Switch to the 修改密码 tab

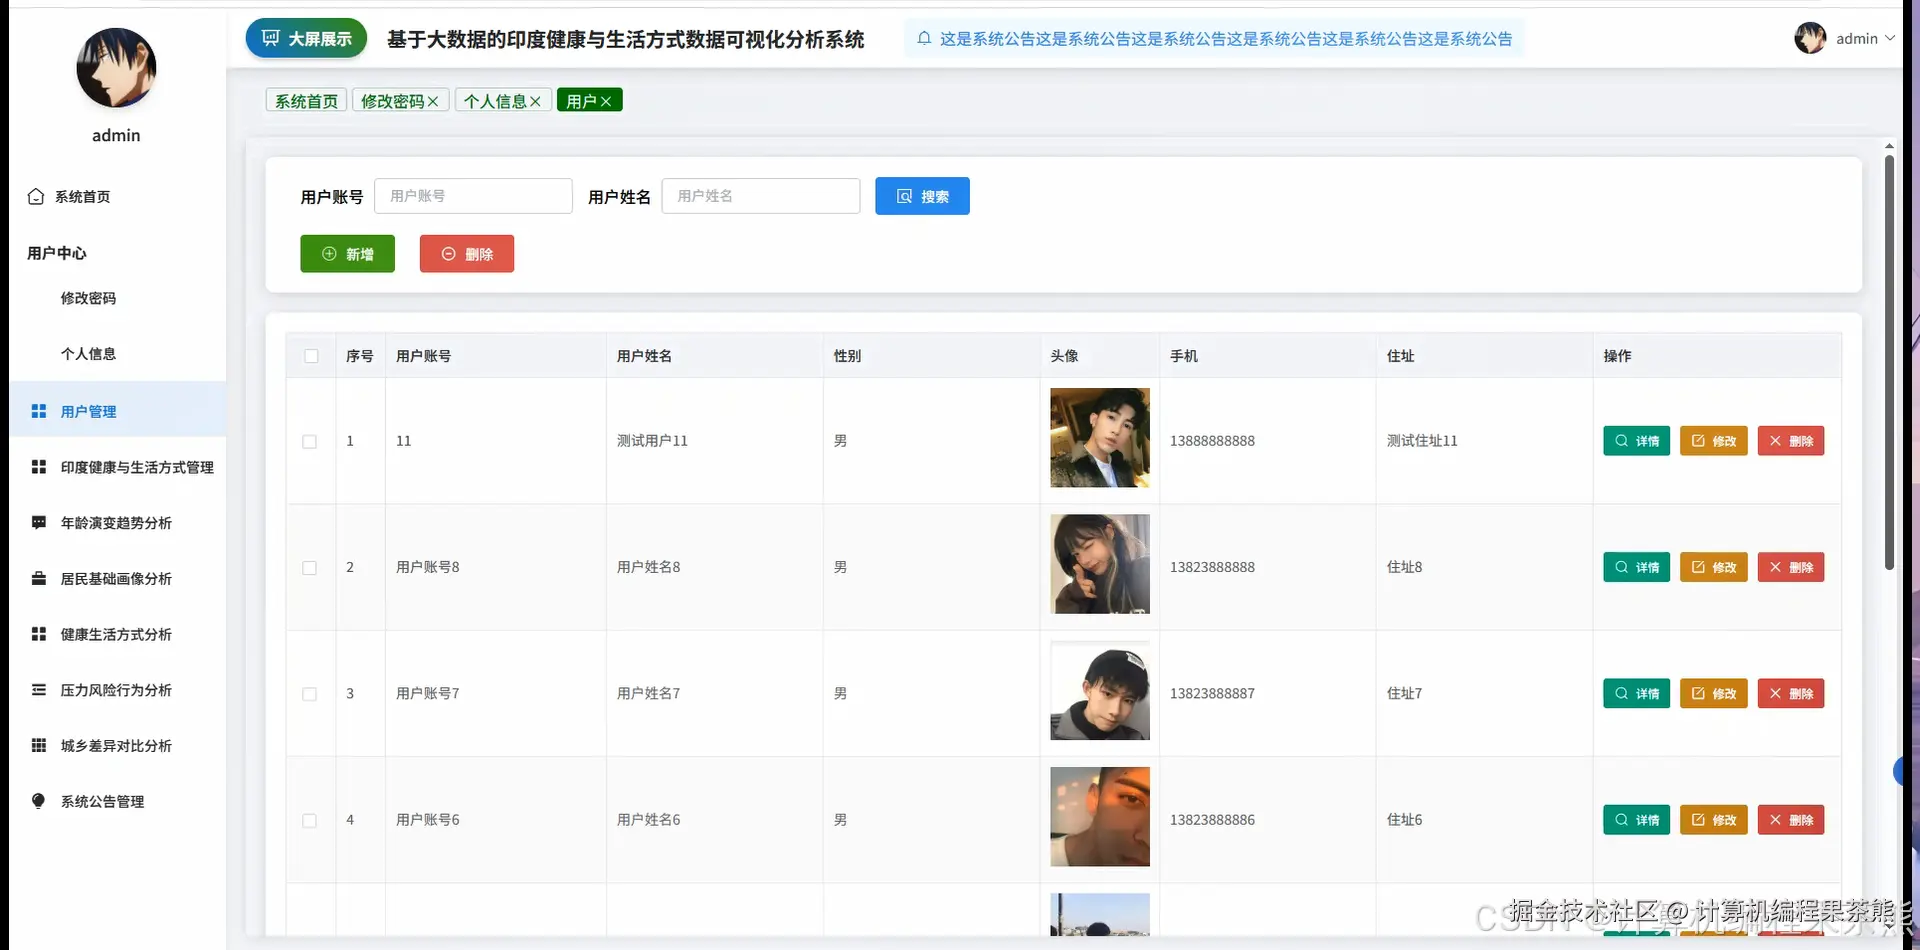point(393,101)
